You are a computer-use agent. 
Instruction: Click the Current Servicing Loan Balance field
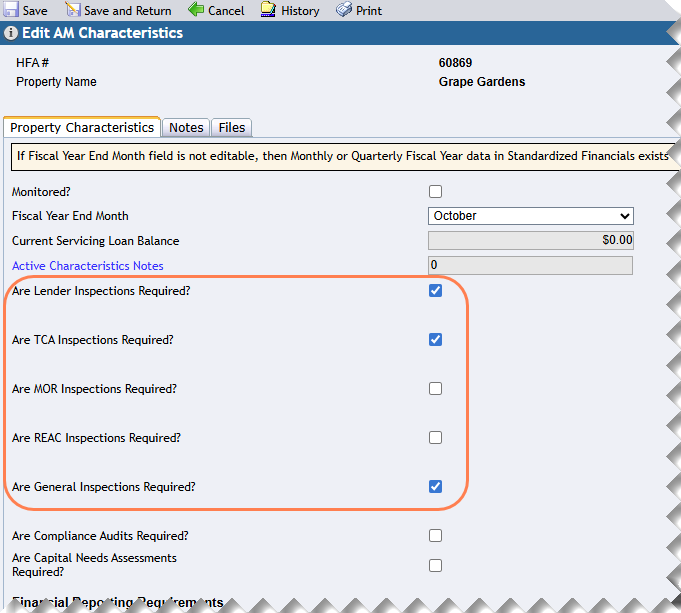530,241
